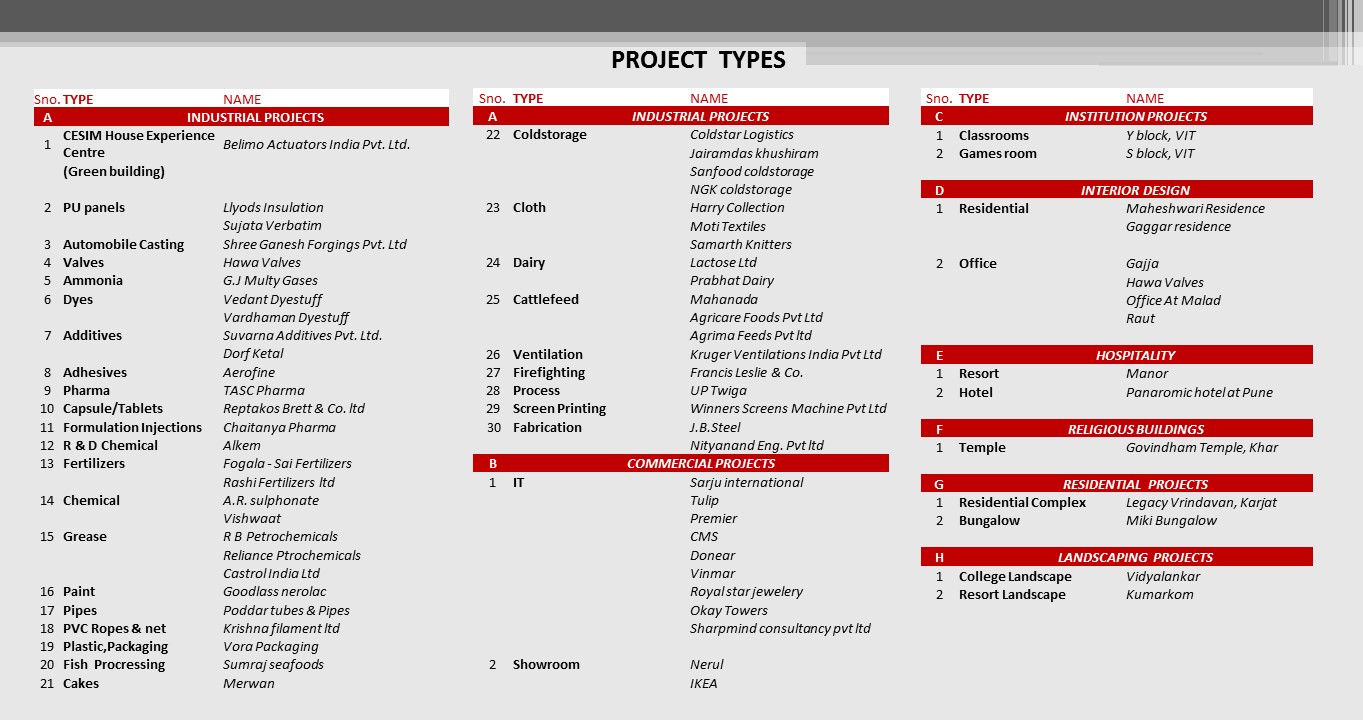1363x720 pixels.
Task: Click 'Goodlass nerolac' name
Action: coord(275,592)
